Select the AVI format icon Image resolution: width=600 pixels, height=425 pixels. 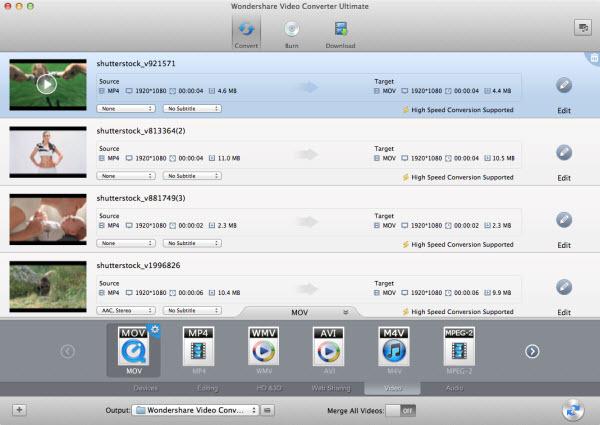[x=328, y=346]
